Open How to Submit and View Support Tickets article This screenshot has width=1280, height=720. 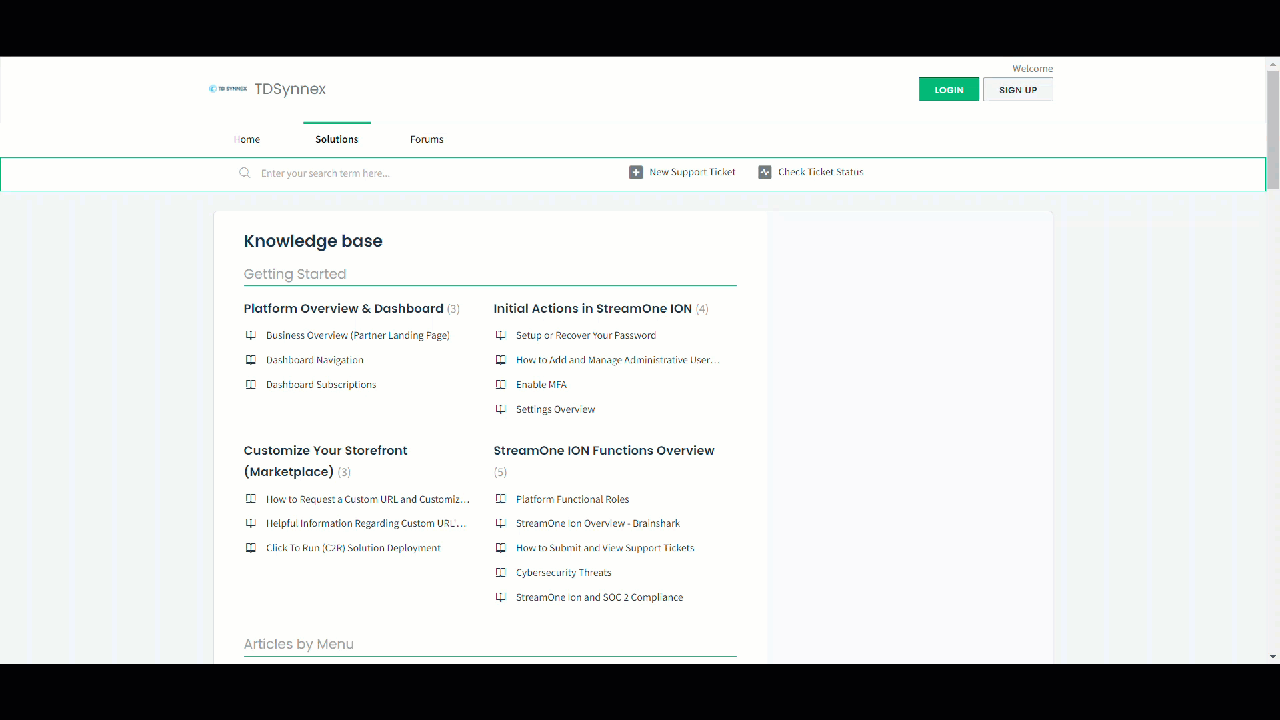[605, 548]
